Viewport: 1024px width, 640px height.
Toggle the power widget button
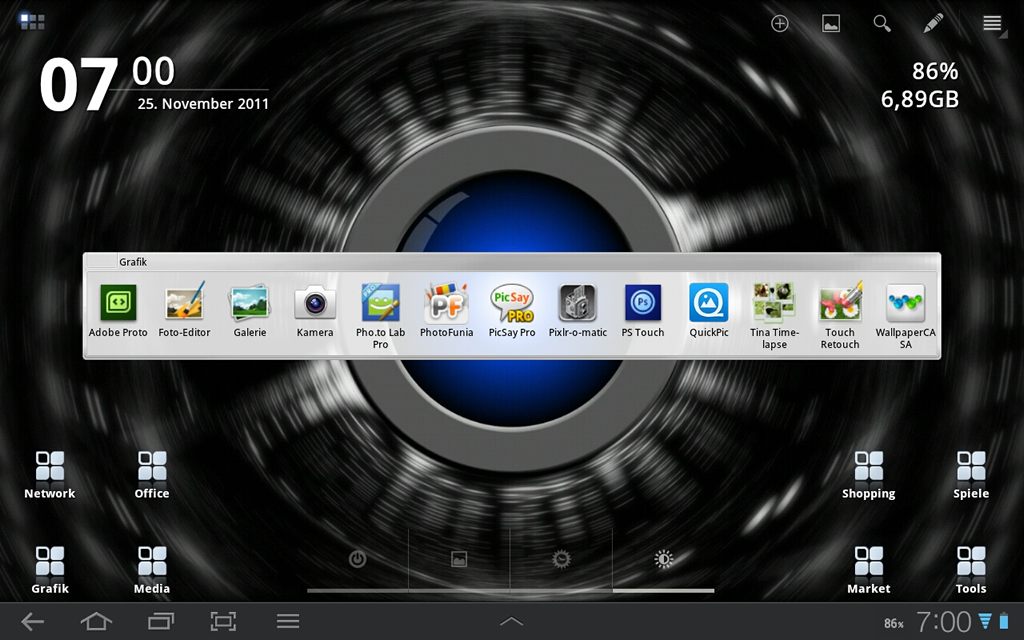click(x=357, y=559)
